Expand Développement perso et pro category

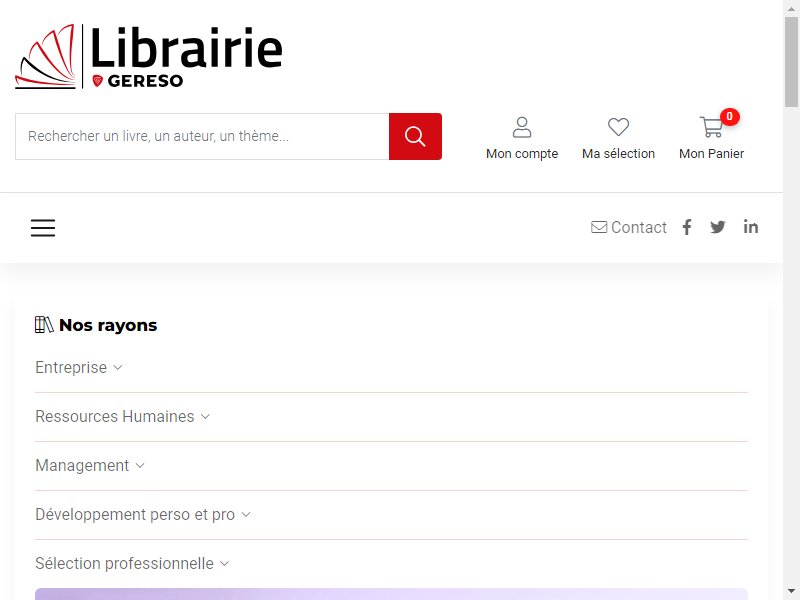pos(143,514)
